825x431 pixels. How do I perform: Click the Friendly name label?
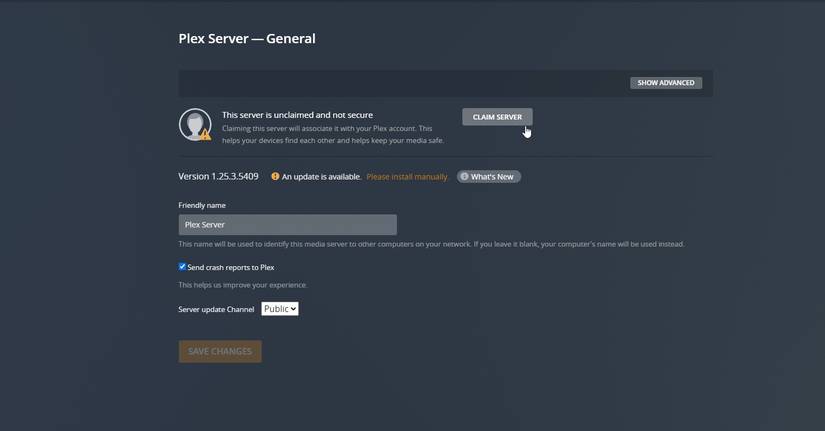[202, 205]
